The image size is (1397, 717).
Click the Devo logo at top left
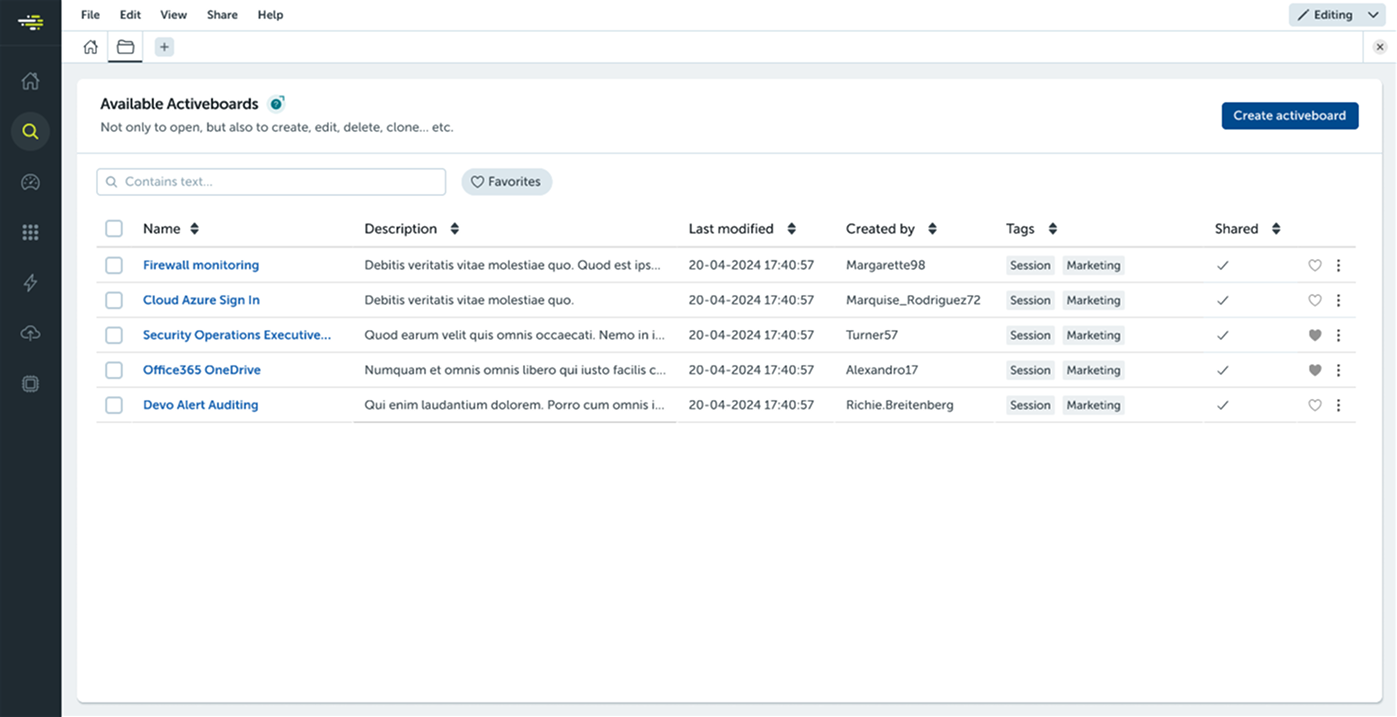[30, 21]
